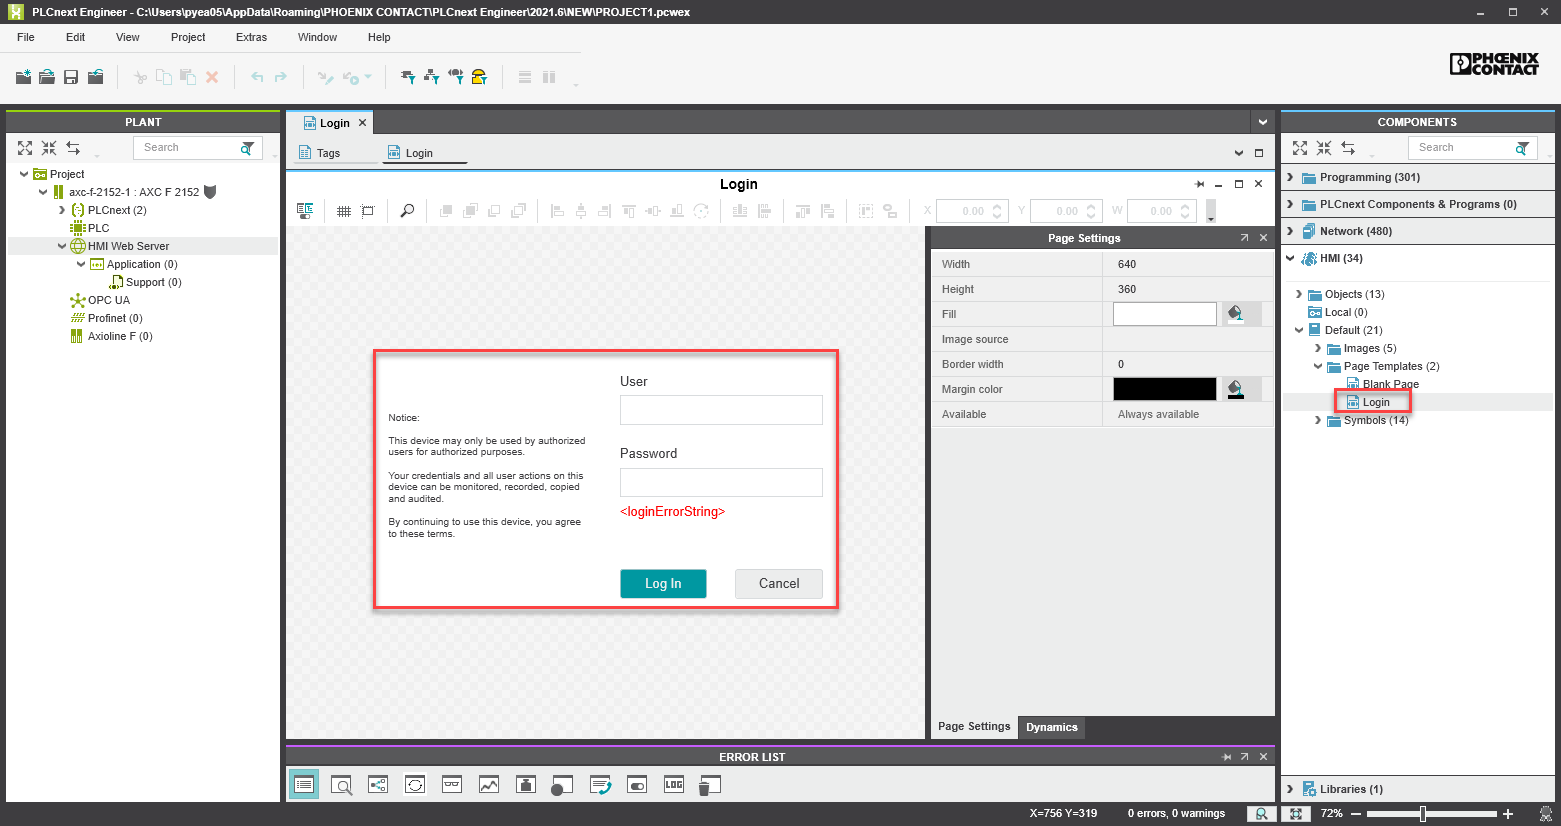1561x826 pixels.
Task: Open the recycle bin icon in the bottom bar
Action: (709, 786)
